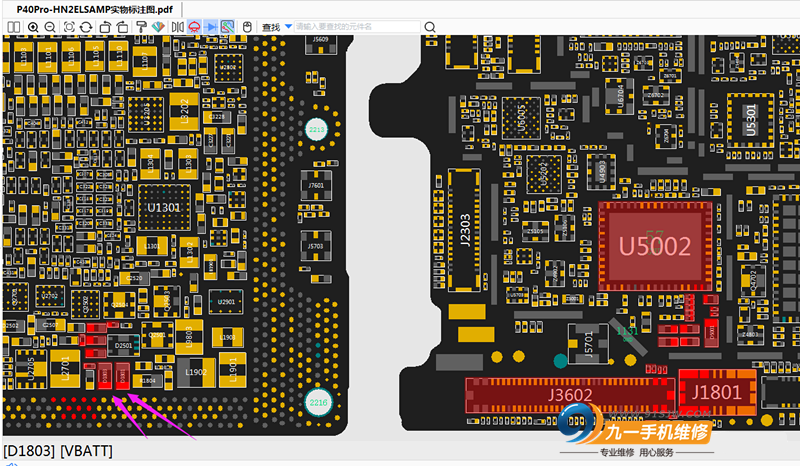The width and height of the screenshot is (800, 466).
Task: Select the P40Pro-HN2ELSAMP pdf tab
Action: [x=94, y=9]
